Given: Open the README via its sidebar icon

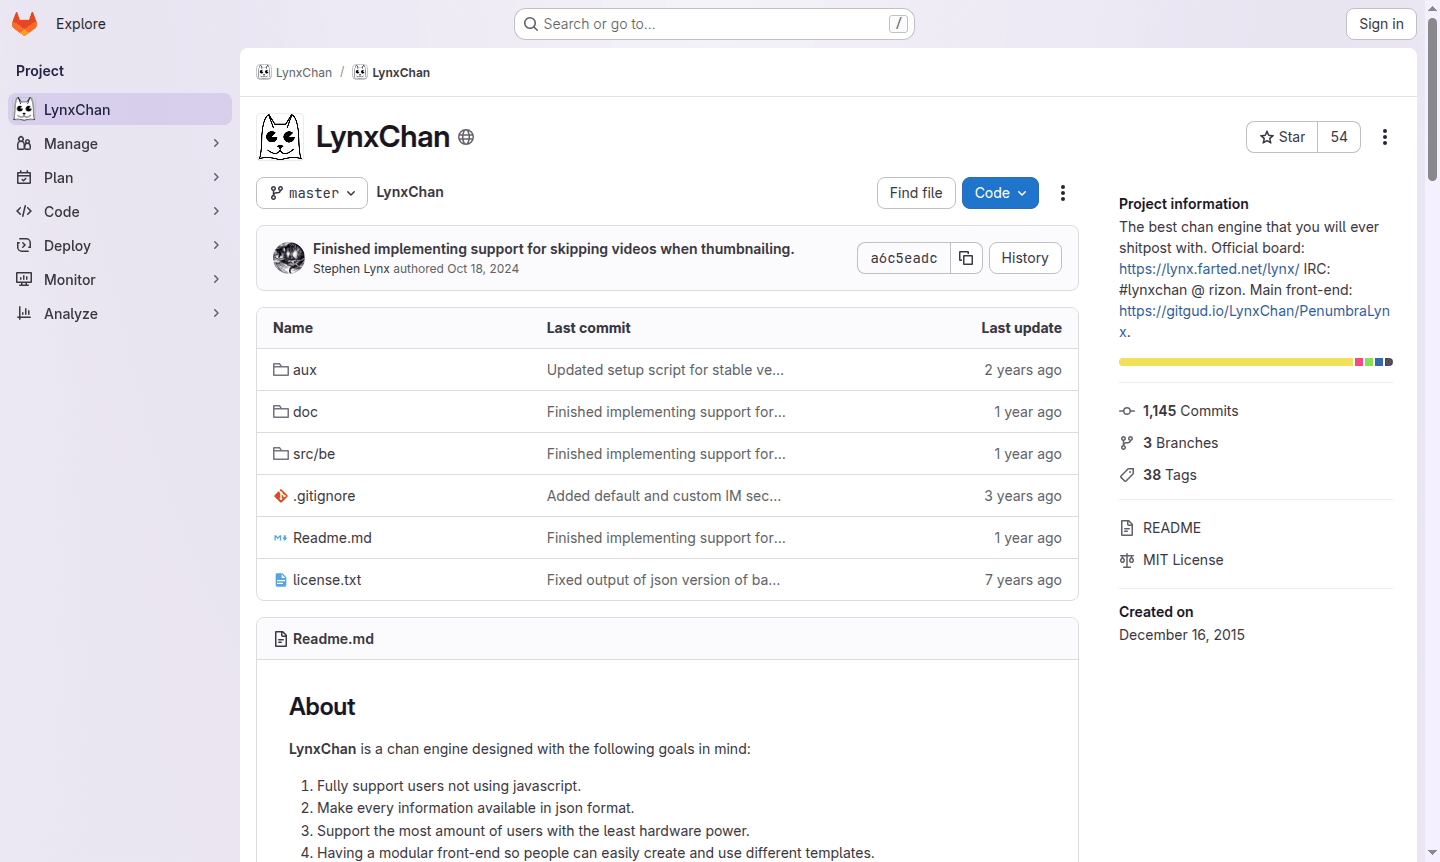Looking at the screenshot, I should click(1129, 527).
